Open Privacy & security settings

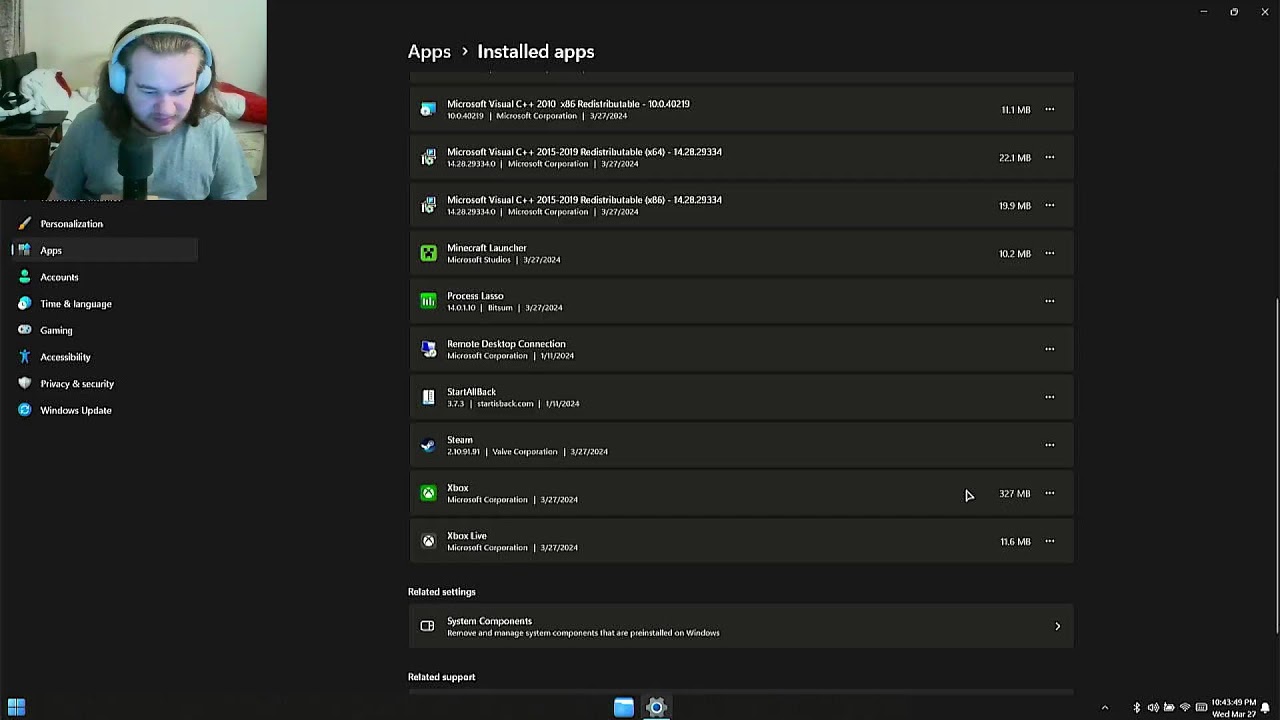pyautogui.click(x=77, y=384)
